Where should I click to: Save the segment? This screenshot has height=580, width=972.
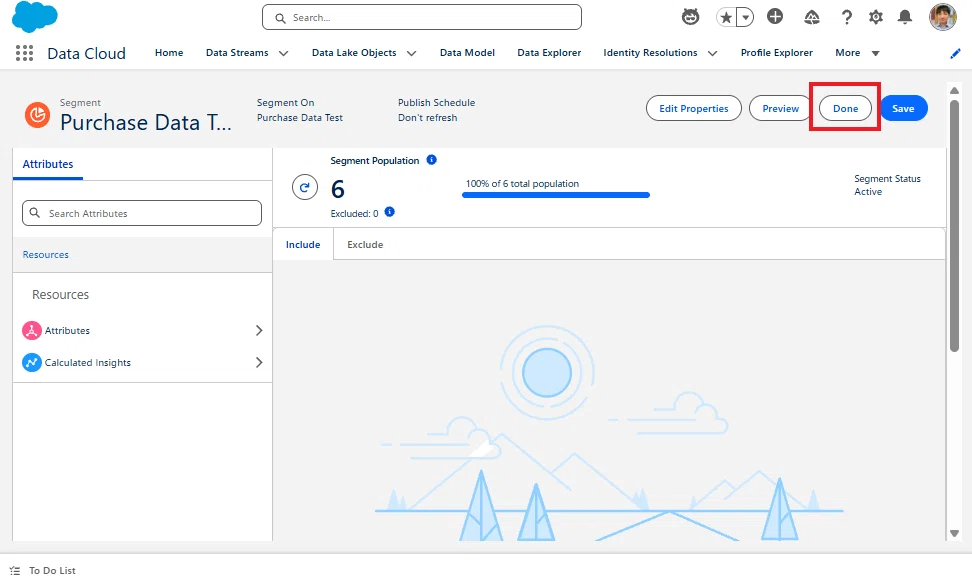(903, 108)
